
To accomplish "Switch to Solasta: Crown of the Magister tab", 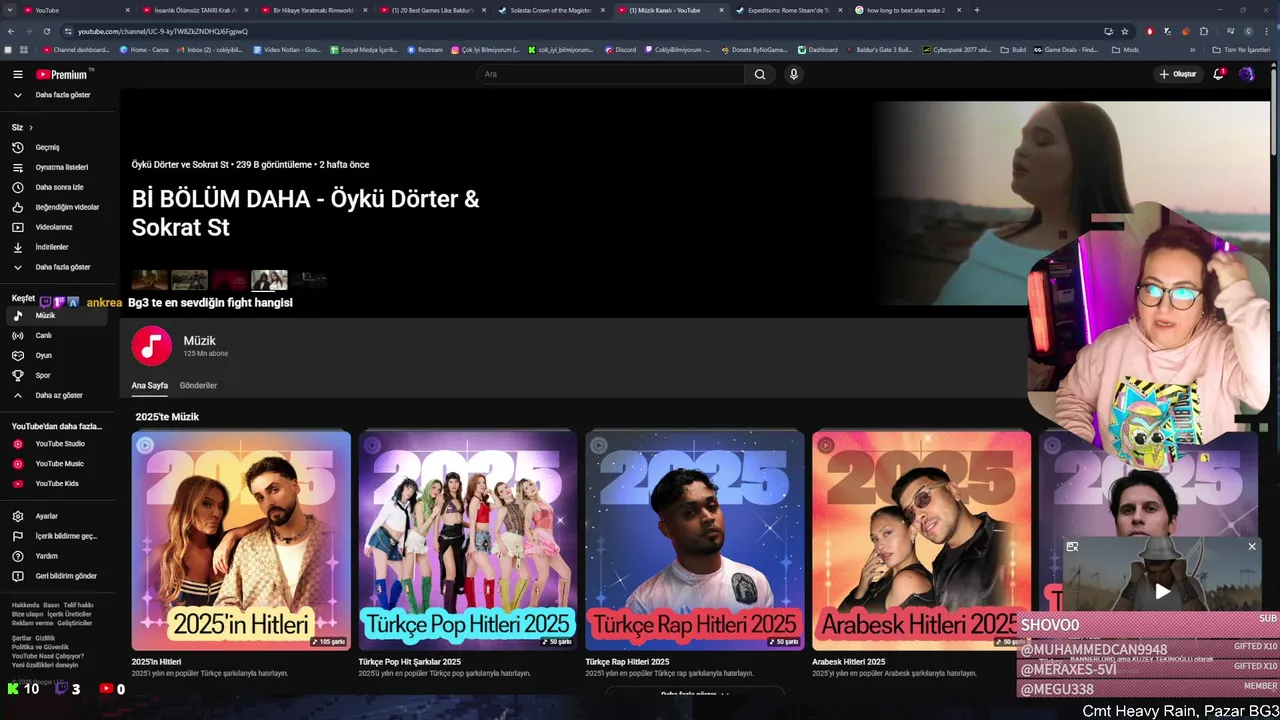I will [551, 10].
